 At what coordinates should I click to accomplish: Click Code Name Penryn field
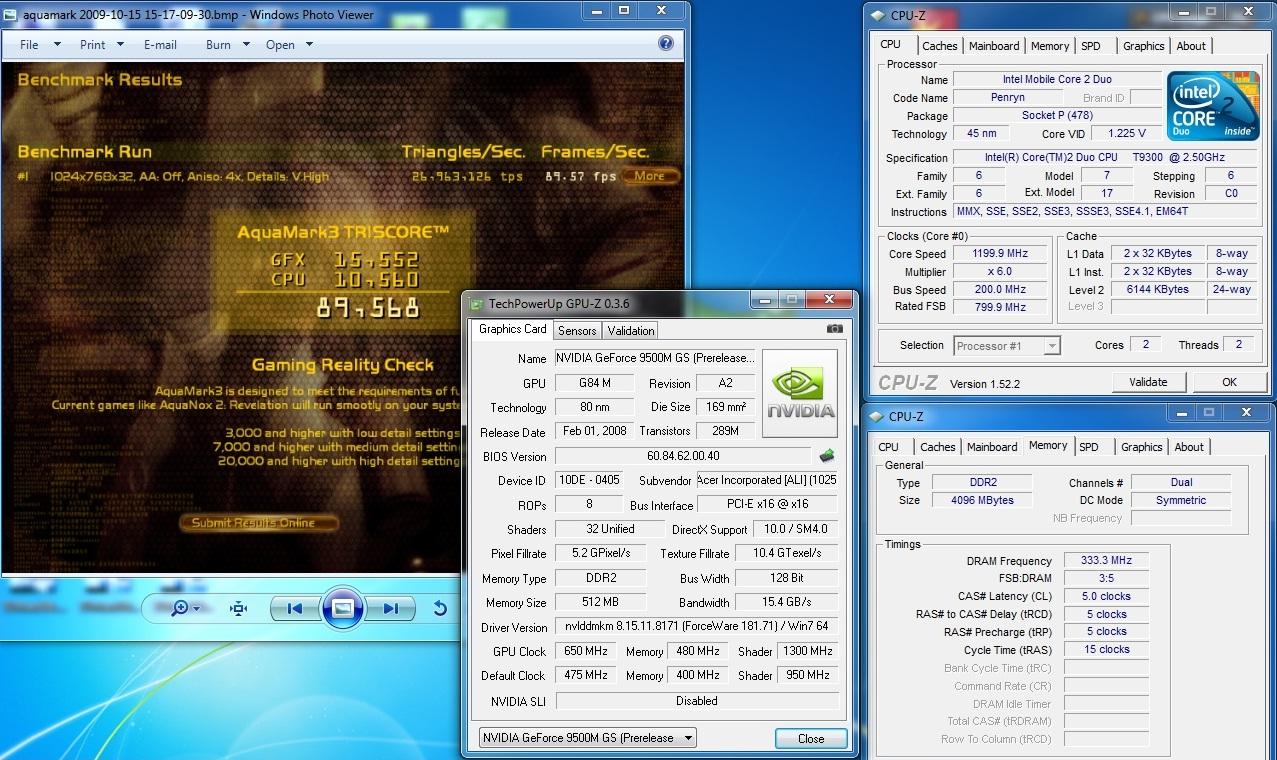click(1007, 98)
